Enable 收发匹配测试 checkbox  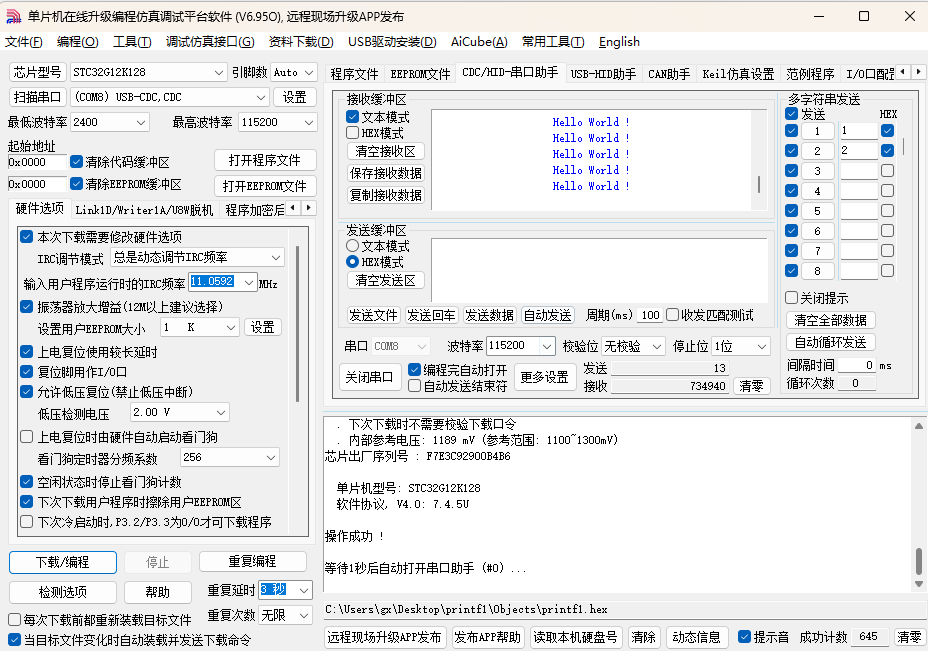672,315
